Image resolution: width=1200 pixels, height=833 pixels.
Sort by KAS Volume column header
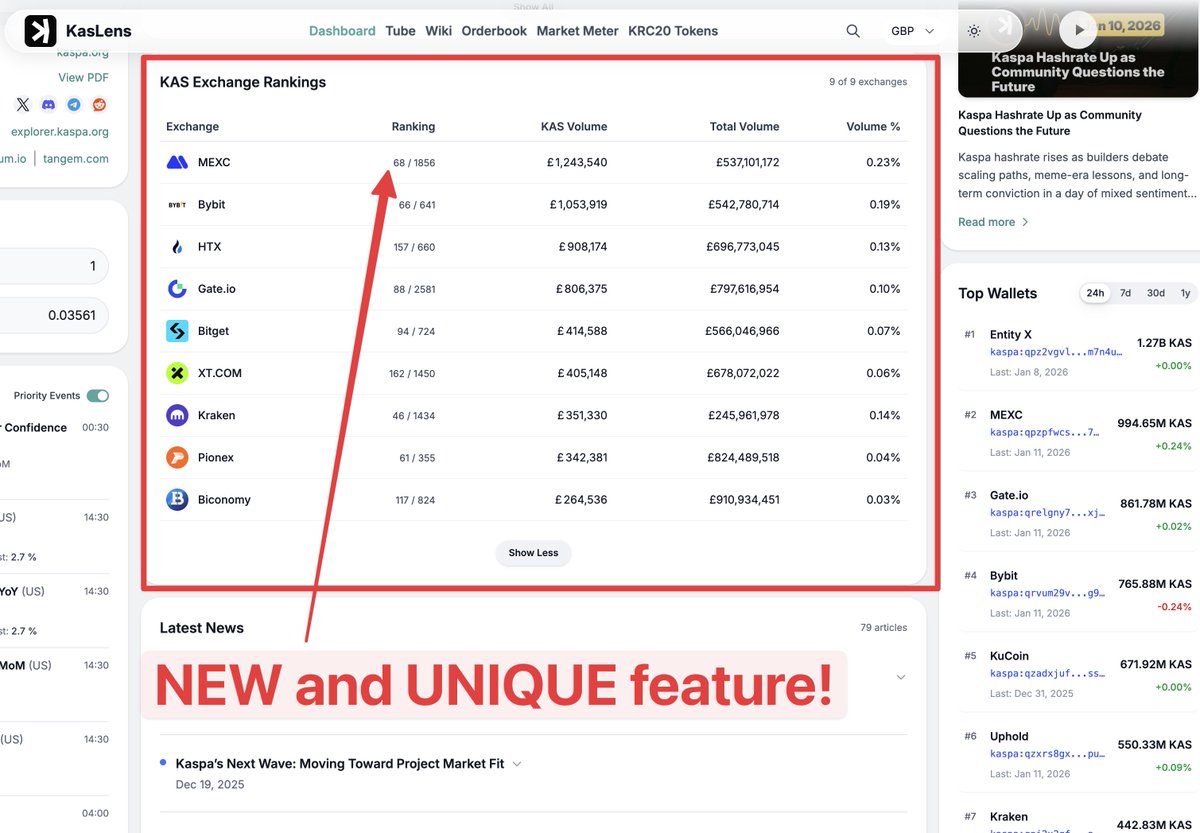[574, 127]
